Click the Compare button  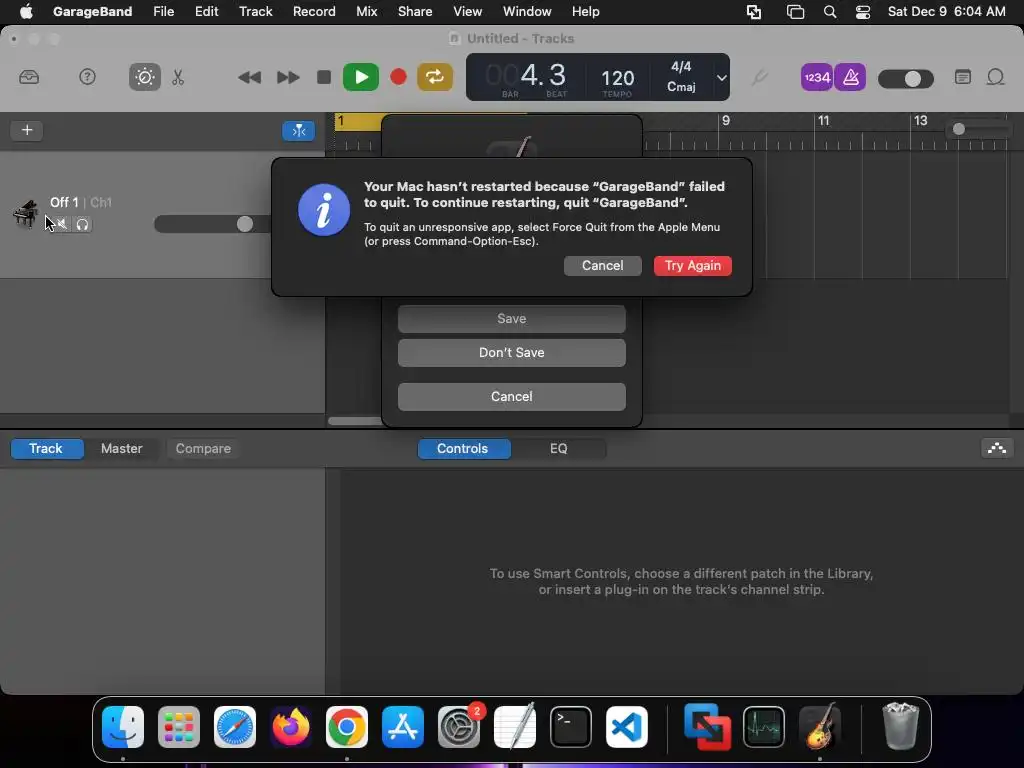(x=203, y=449)
